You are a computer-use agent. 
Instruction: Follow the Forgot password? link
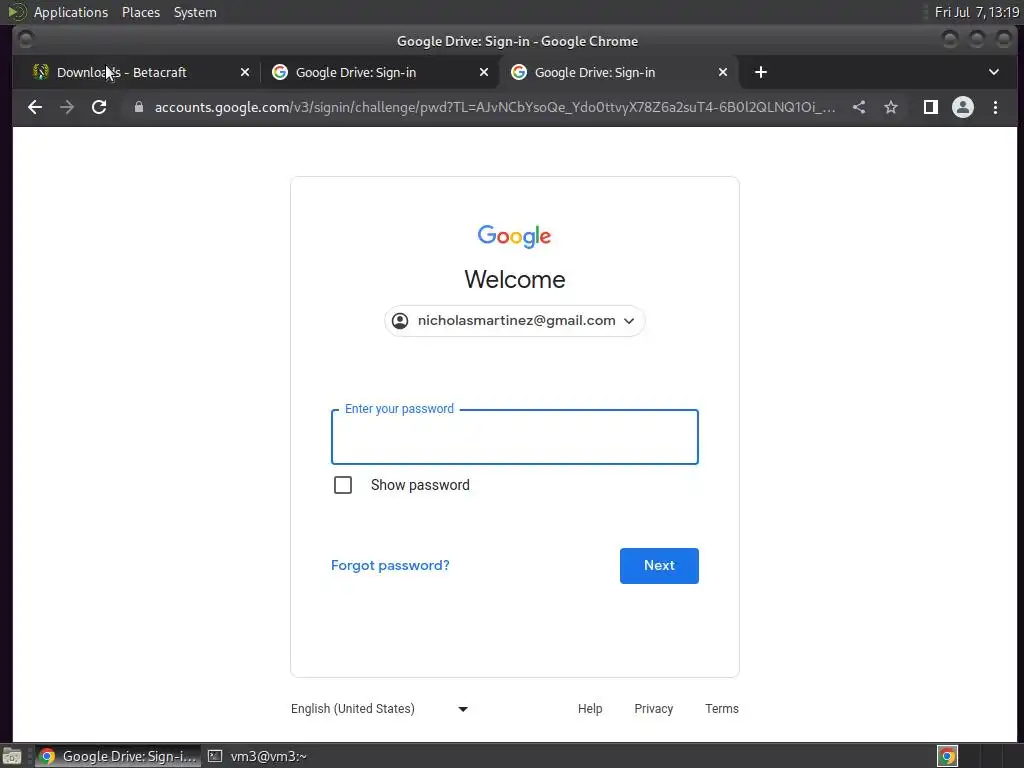coord(390,566)
